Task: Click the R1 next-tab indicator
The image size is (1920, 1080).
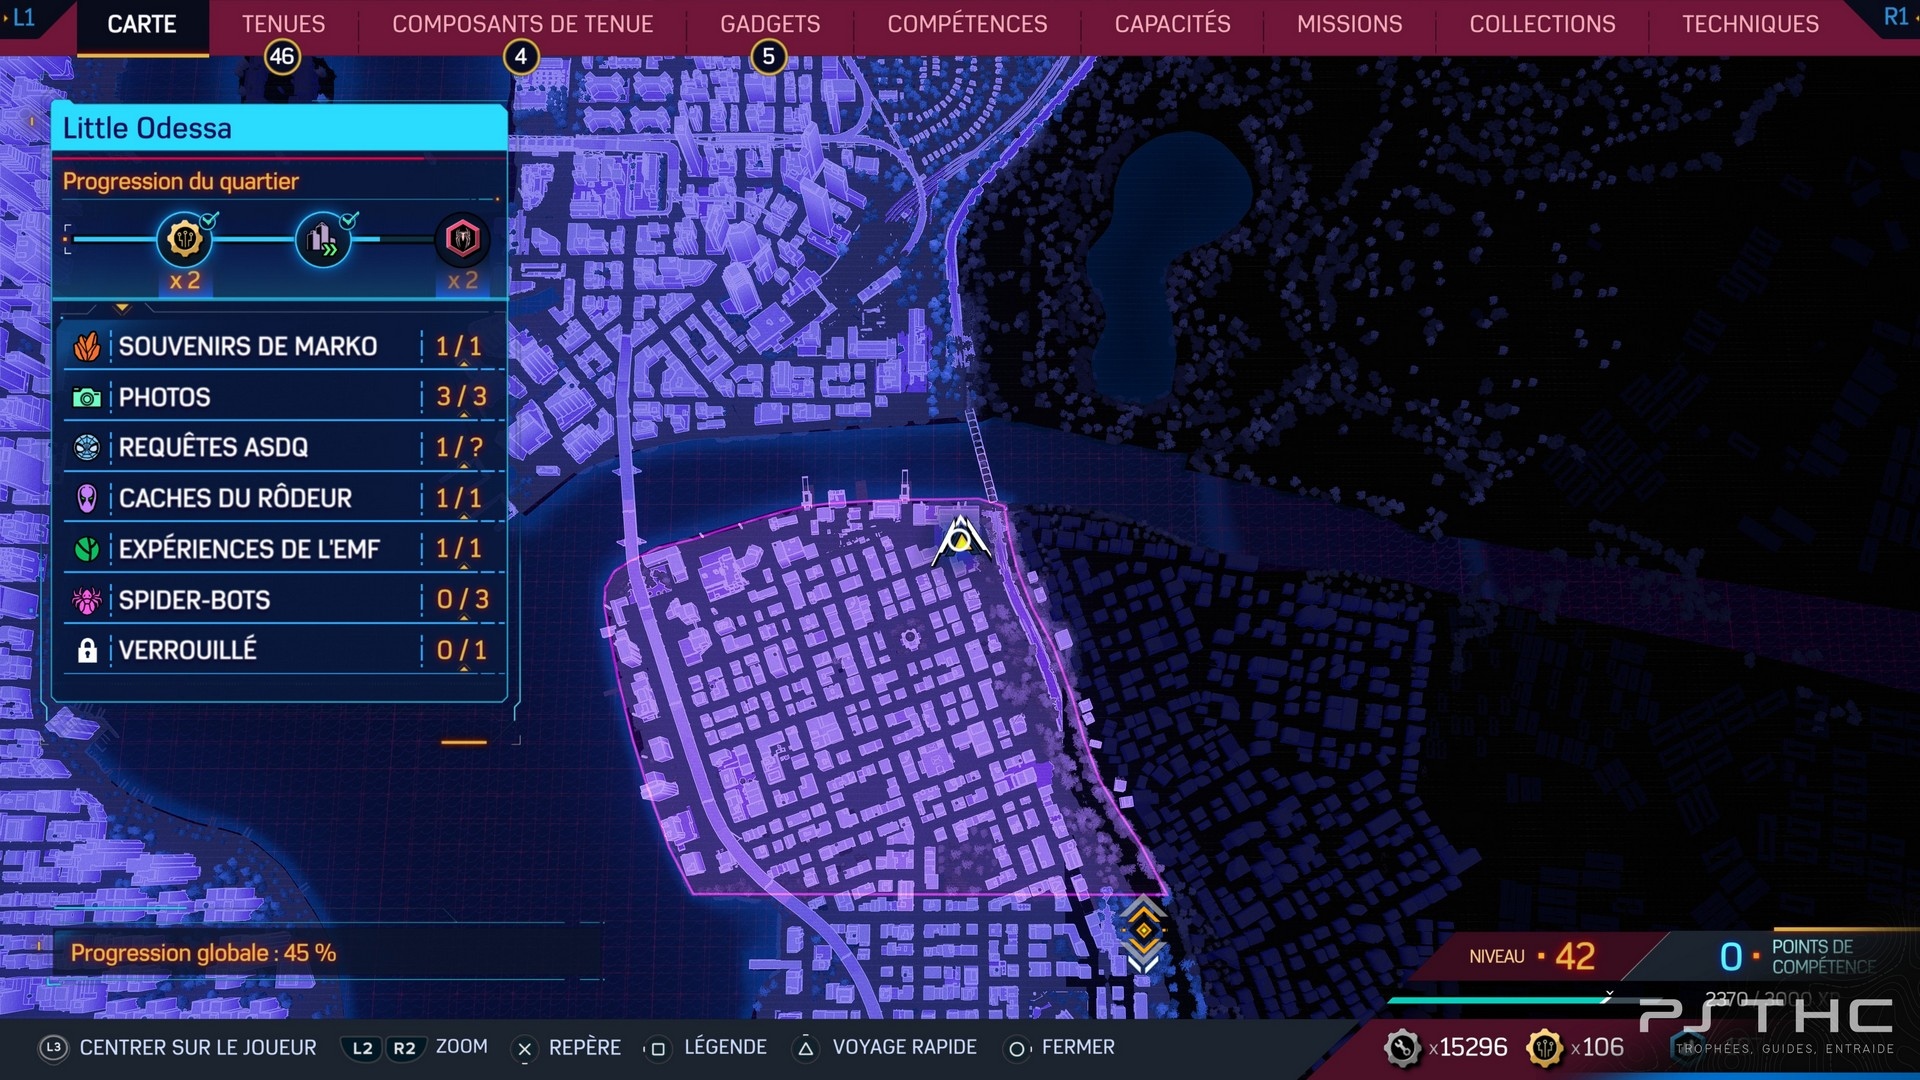Action: pos(1898,17)
